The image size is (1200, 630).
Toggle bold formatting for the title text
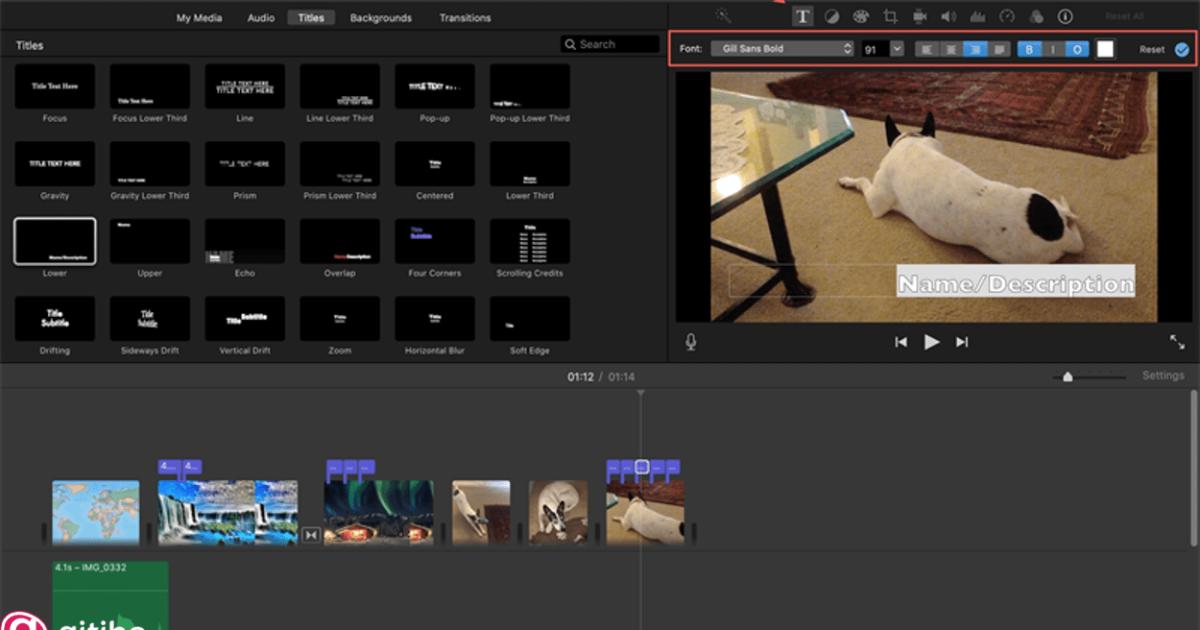point(1030,48)
